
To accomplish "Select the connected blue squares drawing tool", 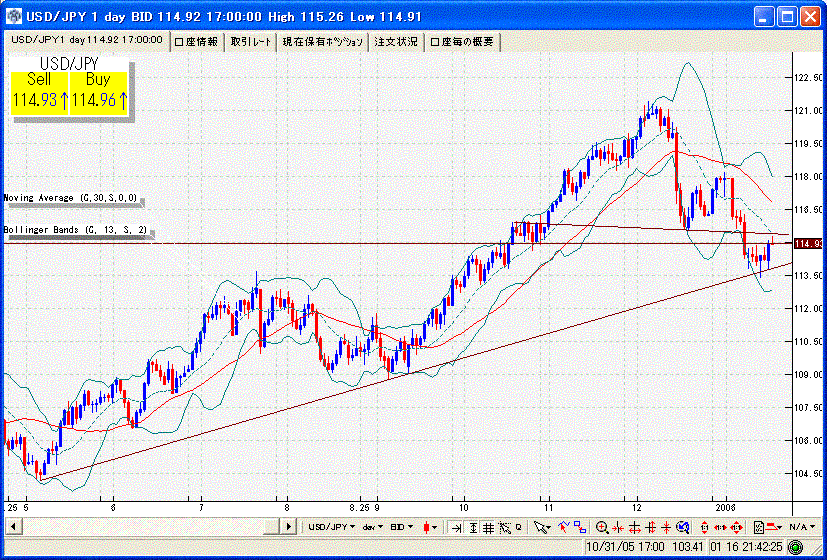I will (580, 527).
